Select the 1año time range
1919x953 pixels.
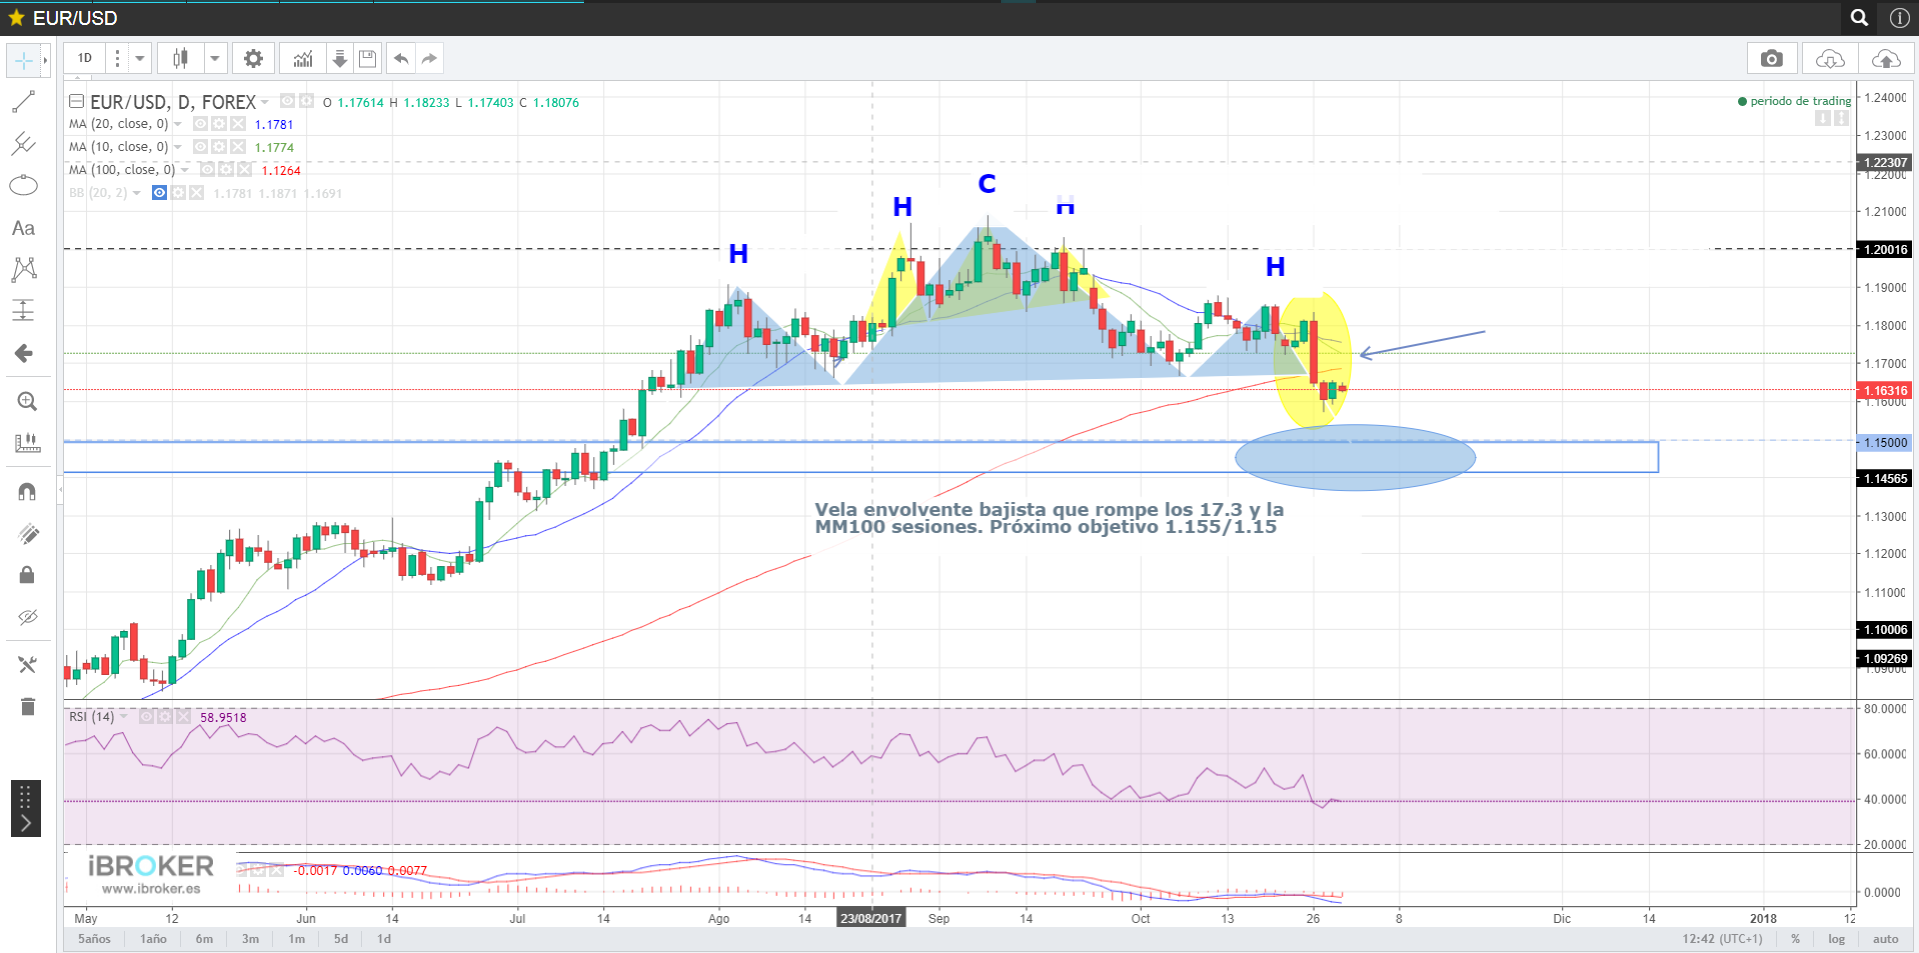pos(153,939)
